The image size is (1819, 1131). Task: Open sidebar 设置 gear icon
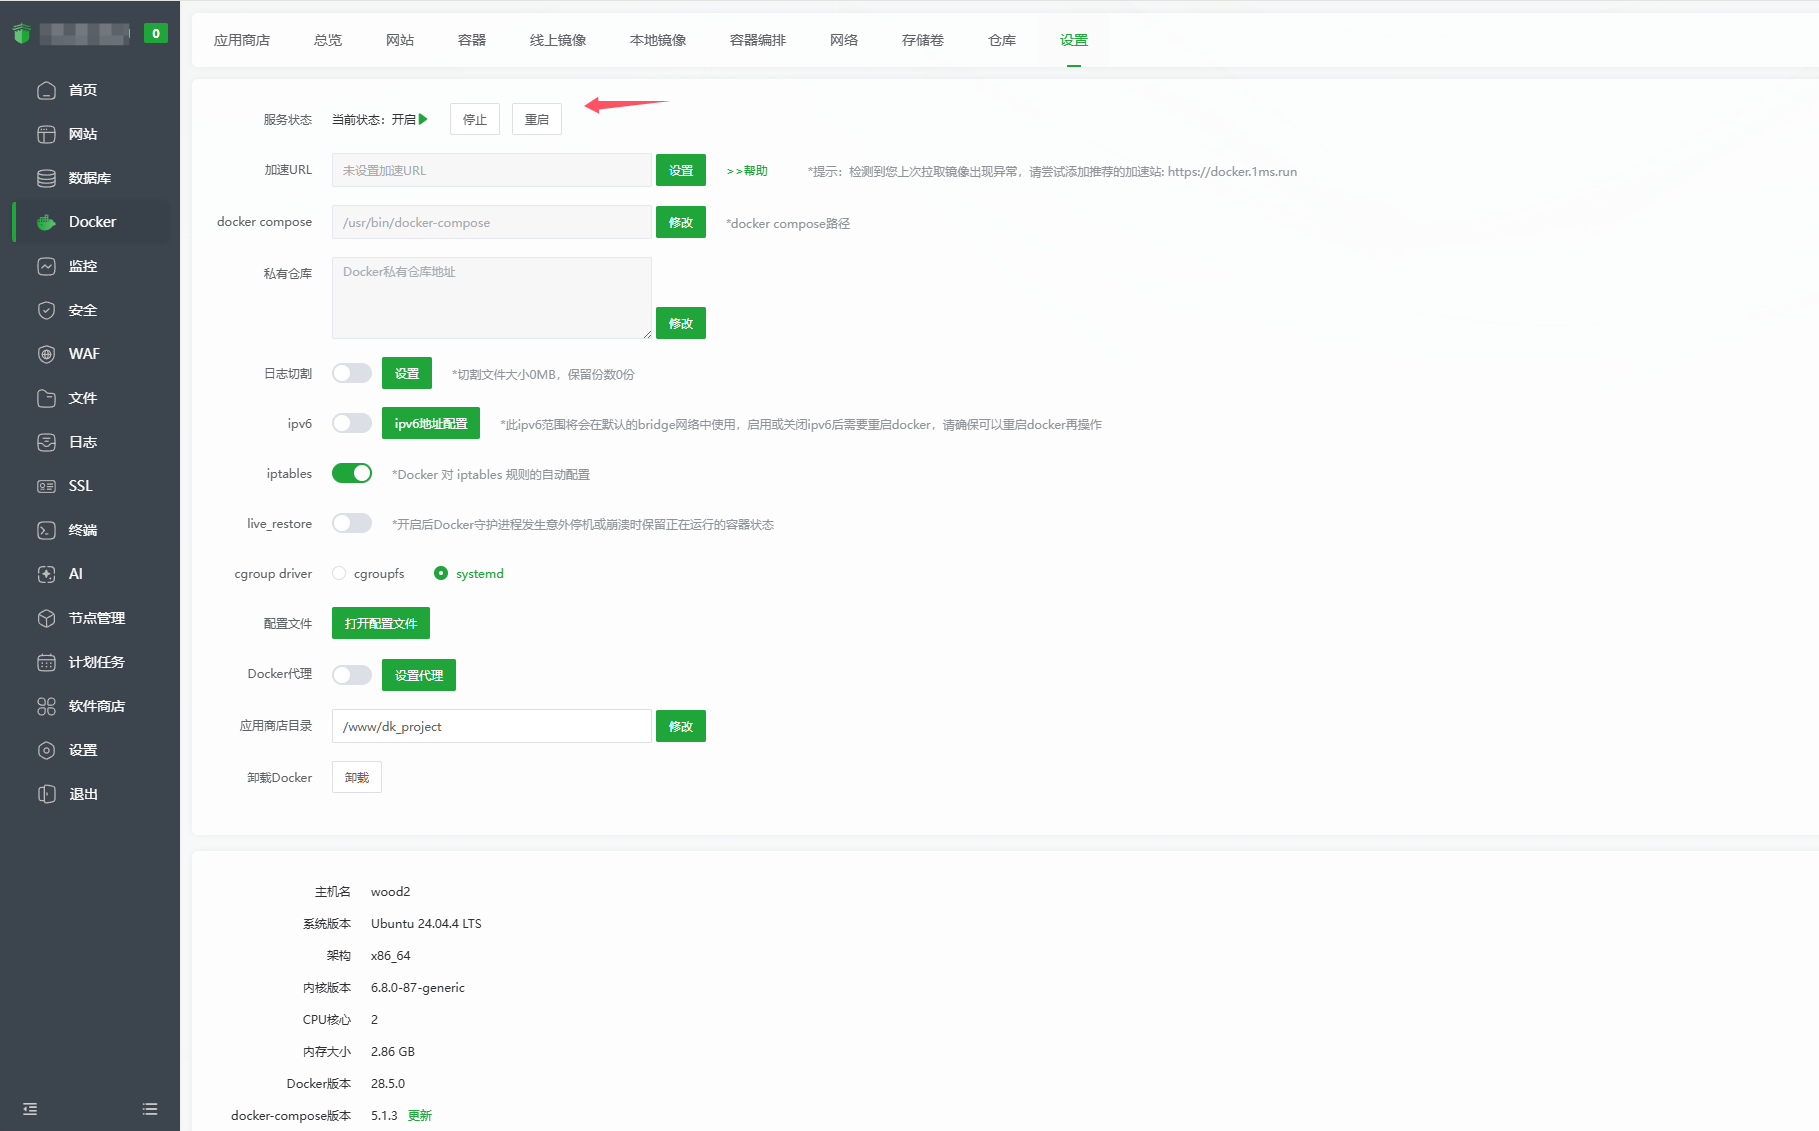[46, 750]
